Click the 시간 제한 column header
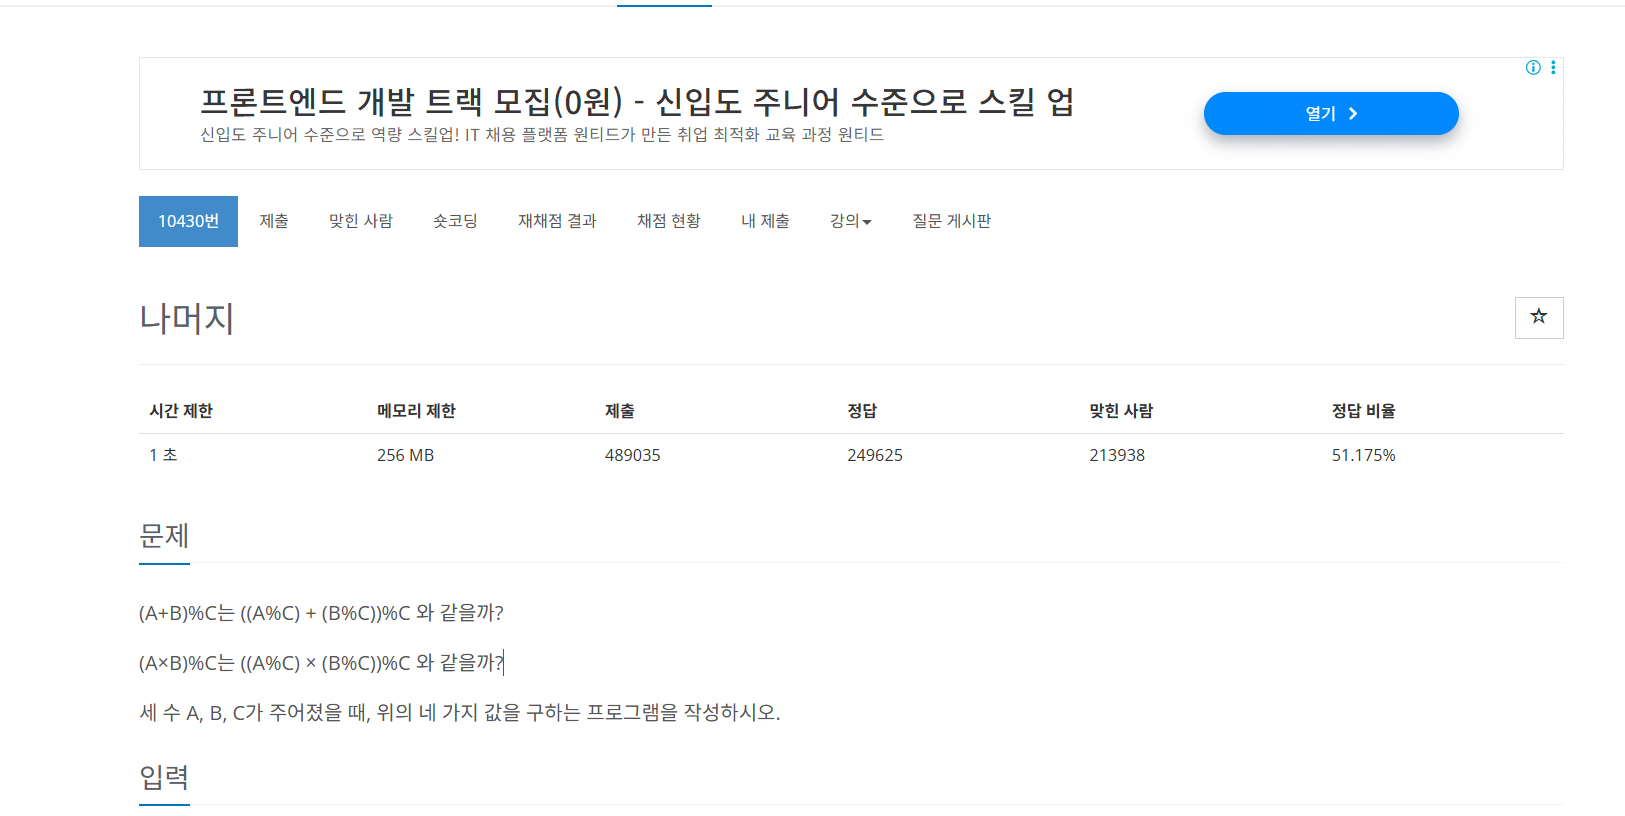This screenshot has width=1625, height=816. (x=181, y=411)
